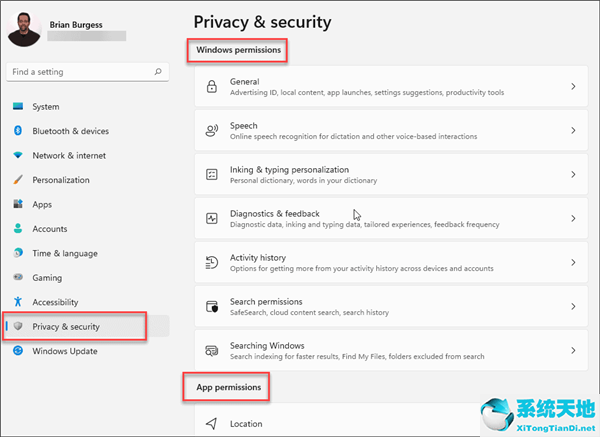Screen dimensions: 600x437
Task: Click the Speech recognition icon
Action: pos(211,131)
